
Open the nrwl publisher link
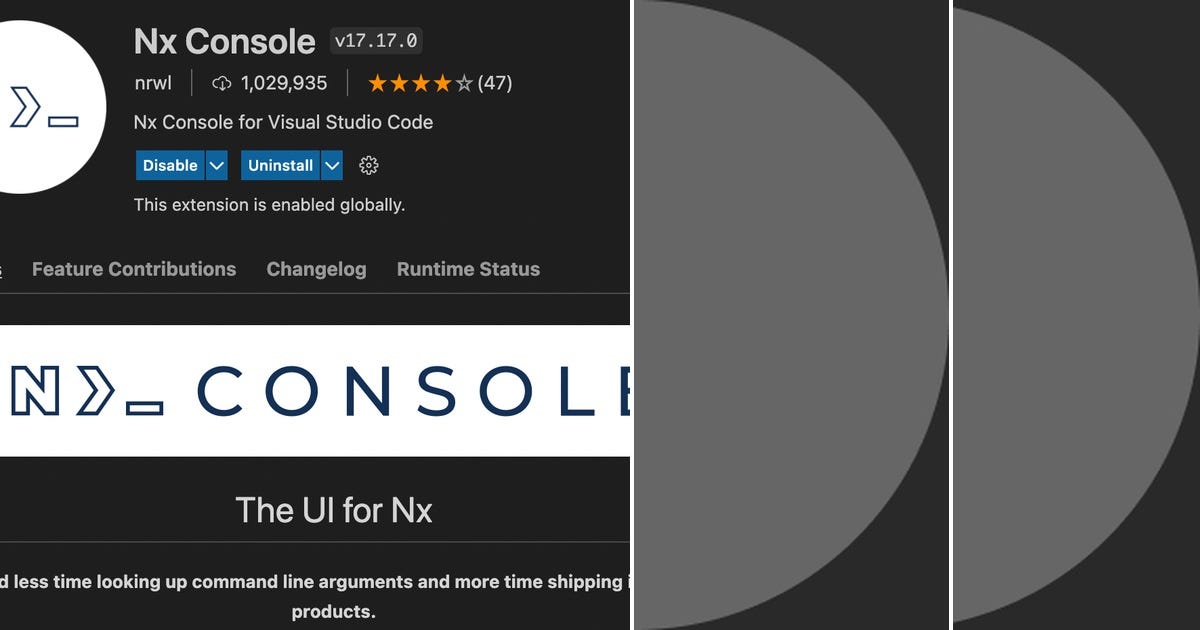coord(152,83)
